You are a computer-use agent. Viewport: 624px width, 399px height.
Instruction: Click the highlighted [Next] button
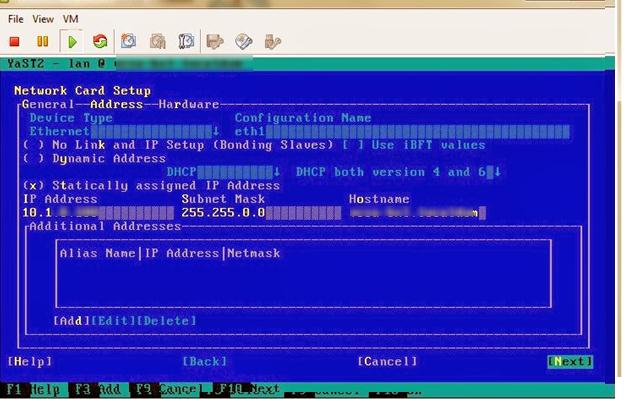pyautogui.click(x=570, y=361)
